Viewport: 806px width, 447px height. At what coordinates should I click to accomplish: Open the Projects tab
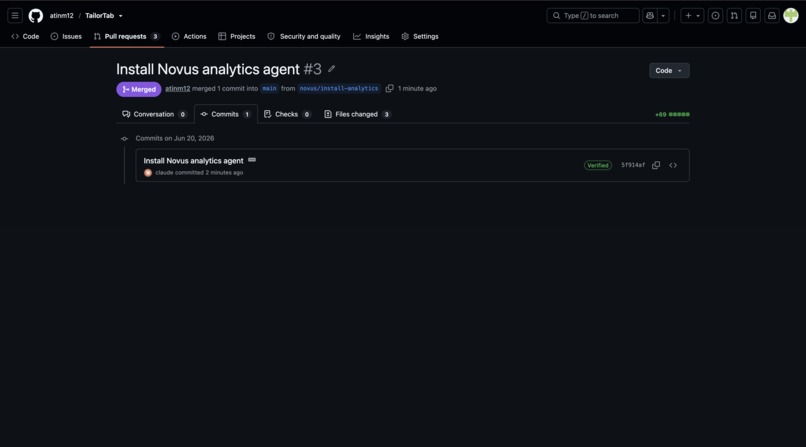236,36
